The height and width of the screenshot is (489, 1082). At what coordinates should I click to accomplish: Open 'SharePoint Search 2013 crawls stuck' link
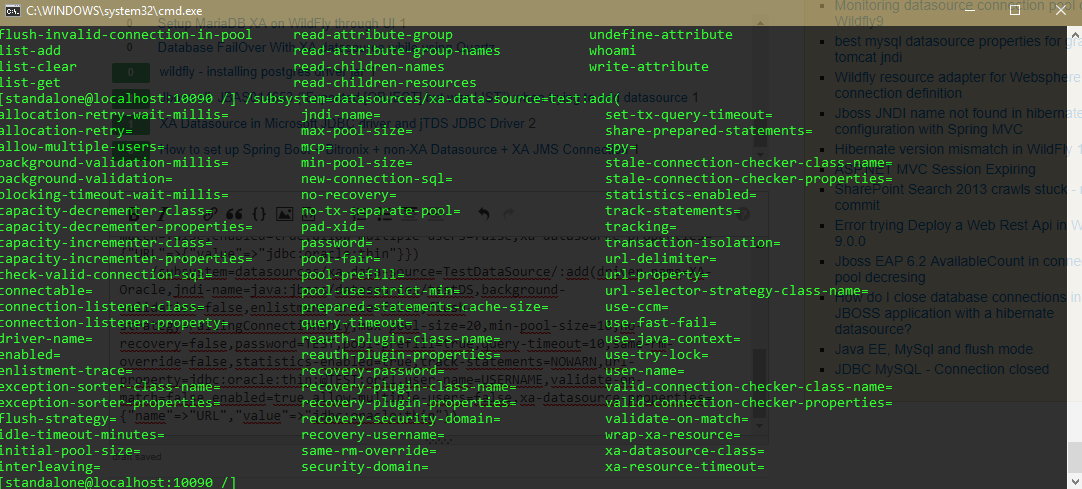pos(957,197)
